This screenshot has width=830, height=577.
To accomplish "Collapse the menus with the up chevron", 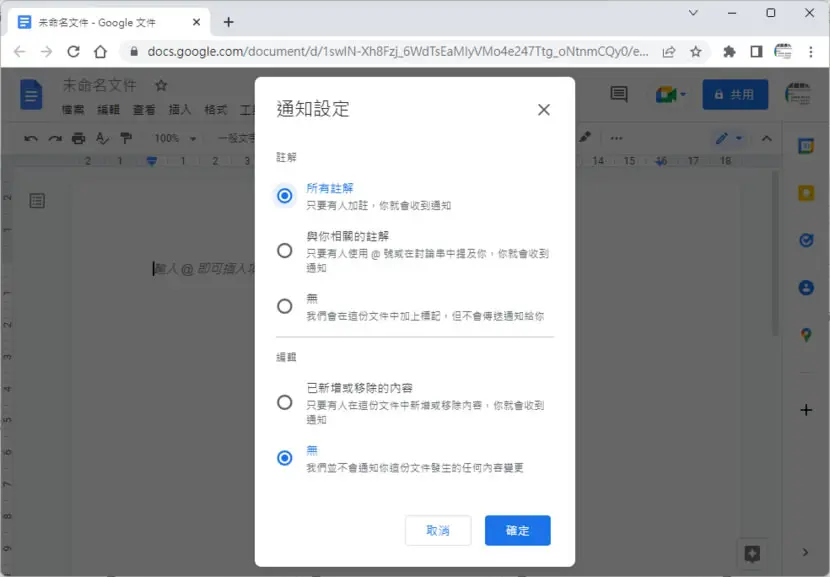I will 766,139.
